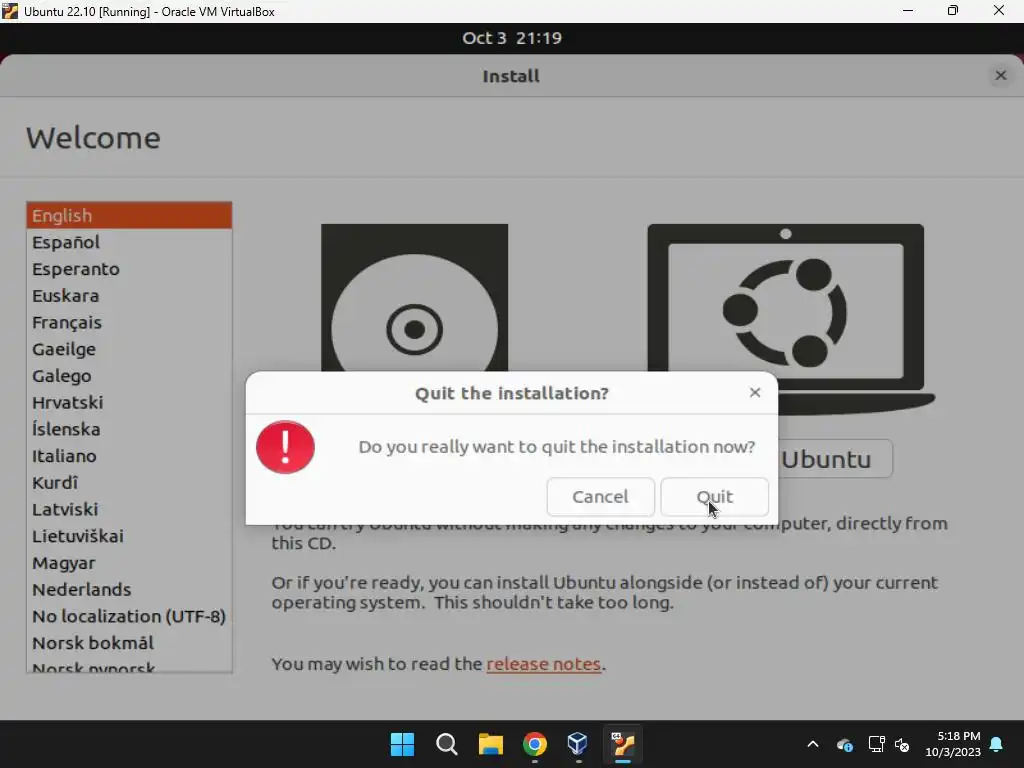The width and height of the screenshot is (1024, 768).
Task: Cancel the quit installation dialog
Action: (600, 497)
